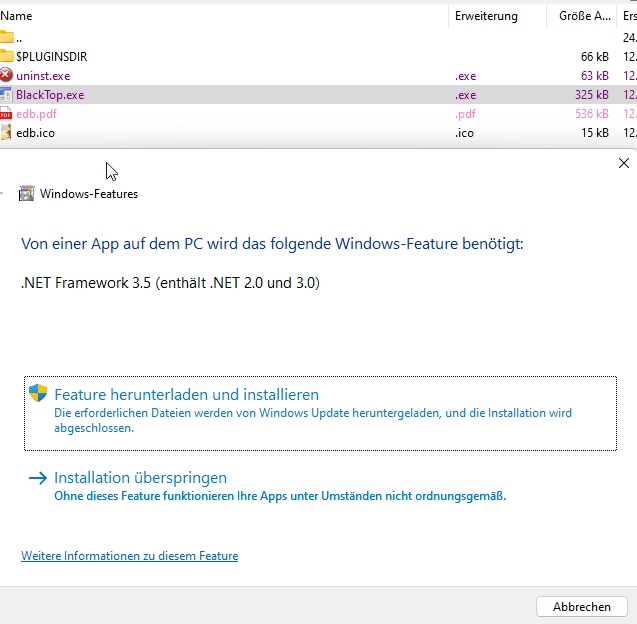637x624 pixels.
Task: Click the BlackTop.exe application icon
Action: tap(6, 94)
